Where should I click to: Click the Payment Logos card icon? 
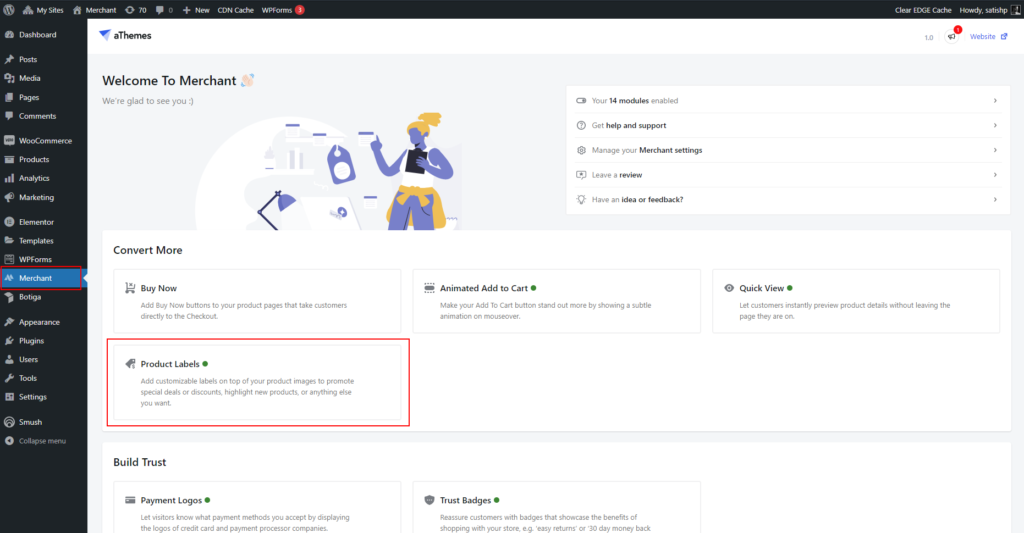tap(130, 500)
